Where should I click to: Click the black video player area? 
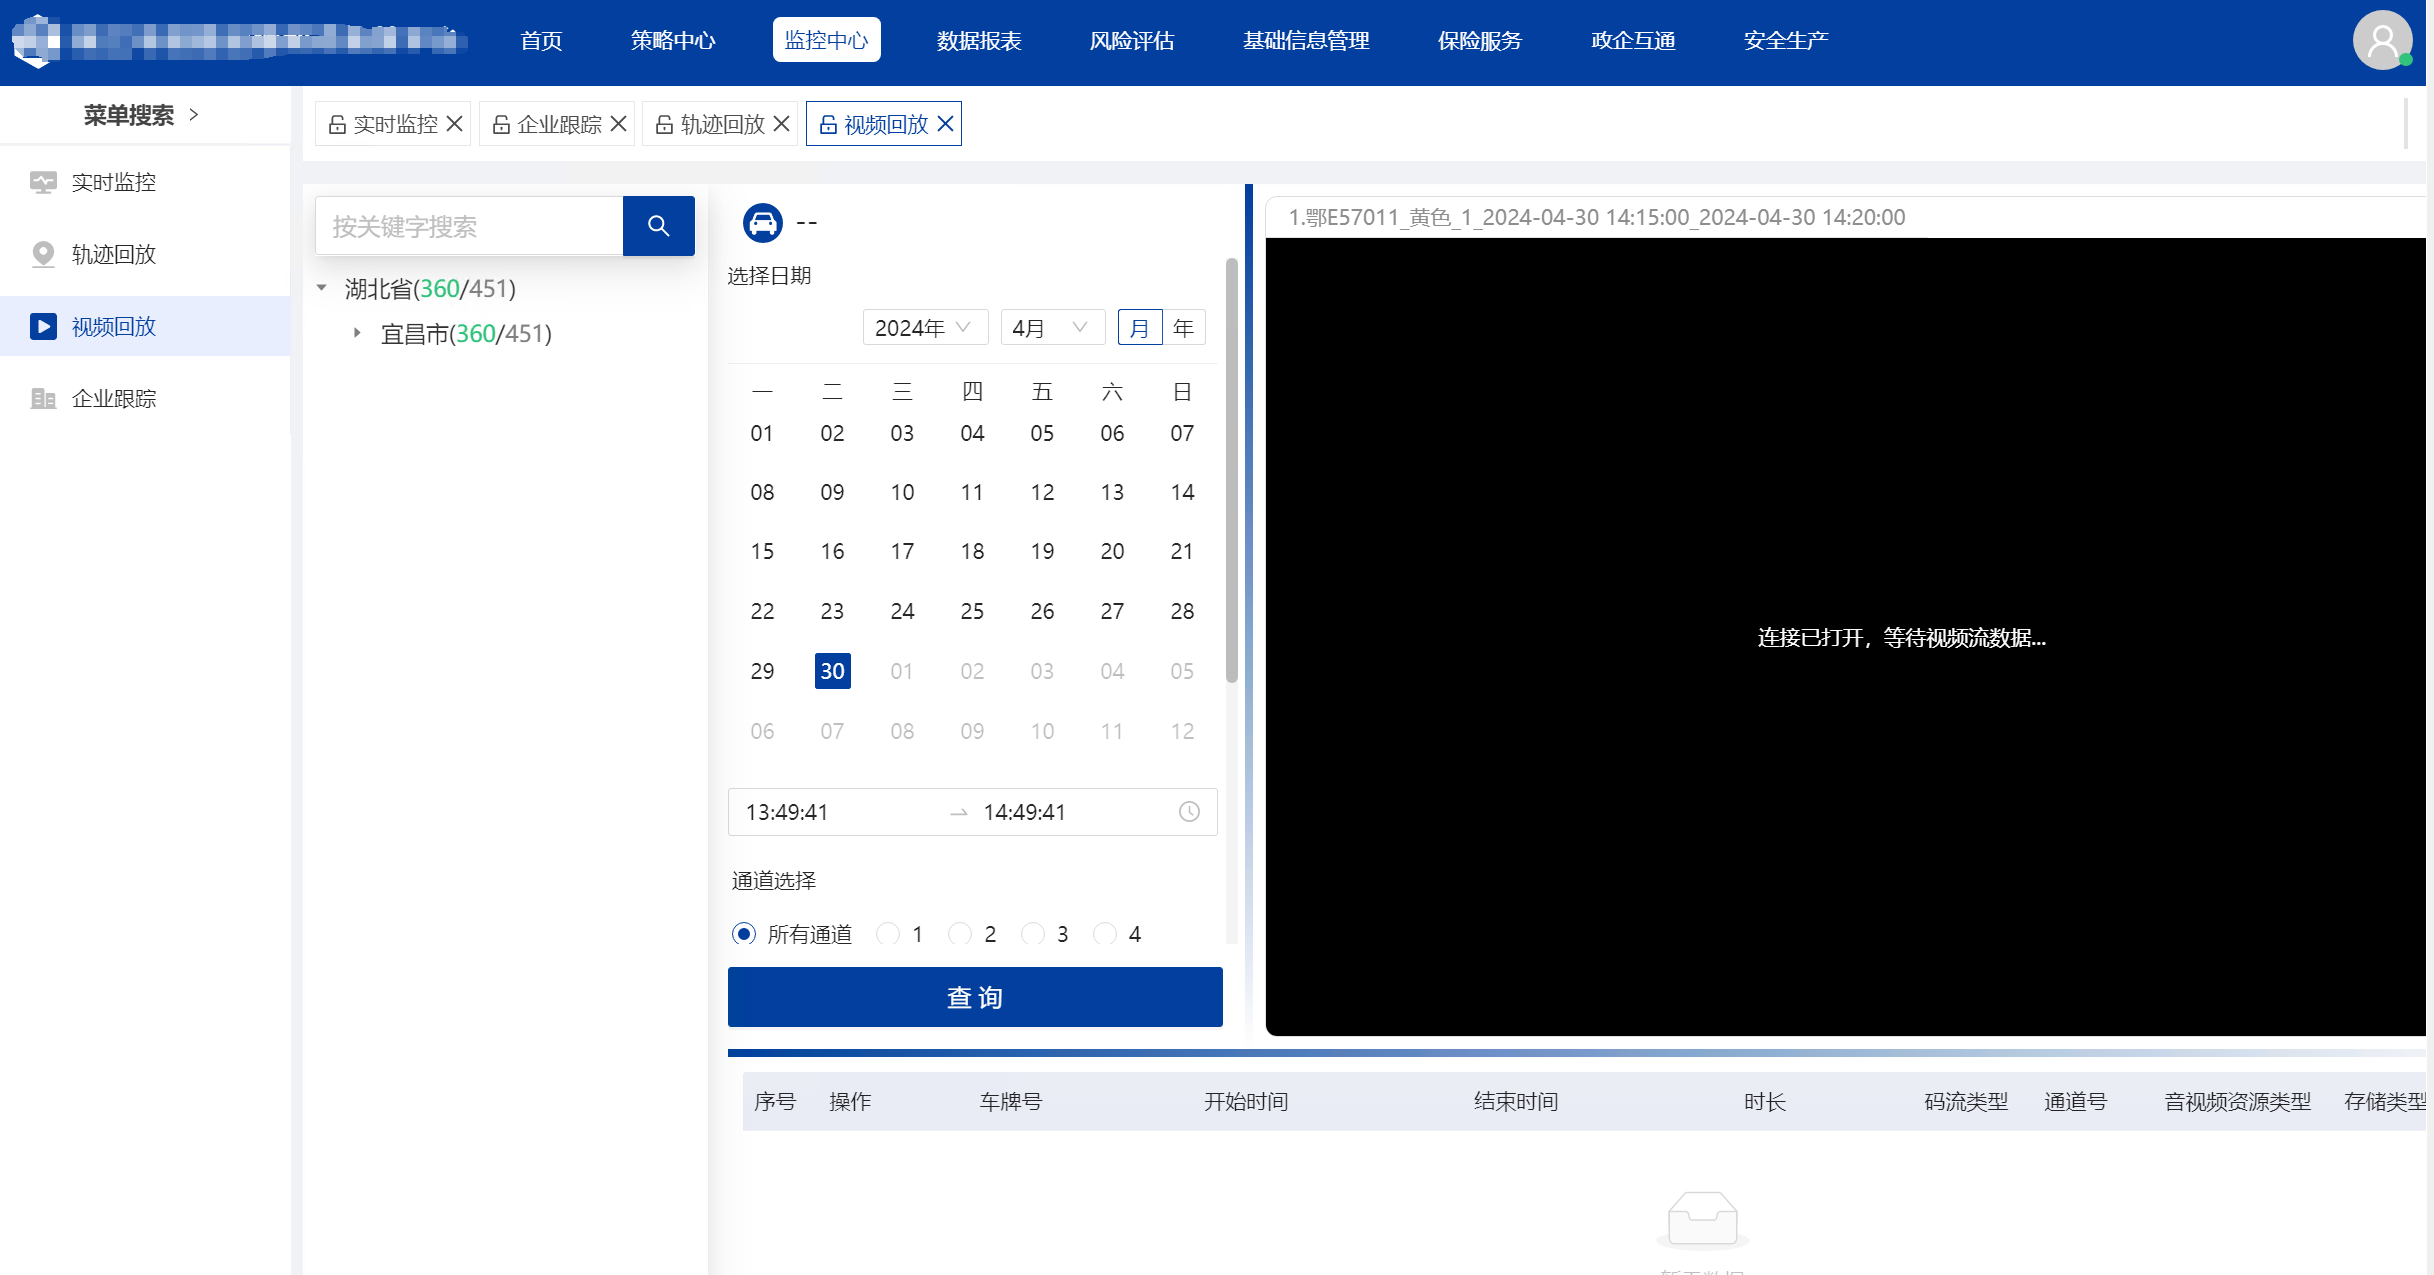1846,637
